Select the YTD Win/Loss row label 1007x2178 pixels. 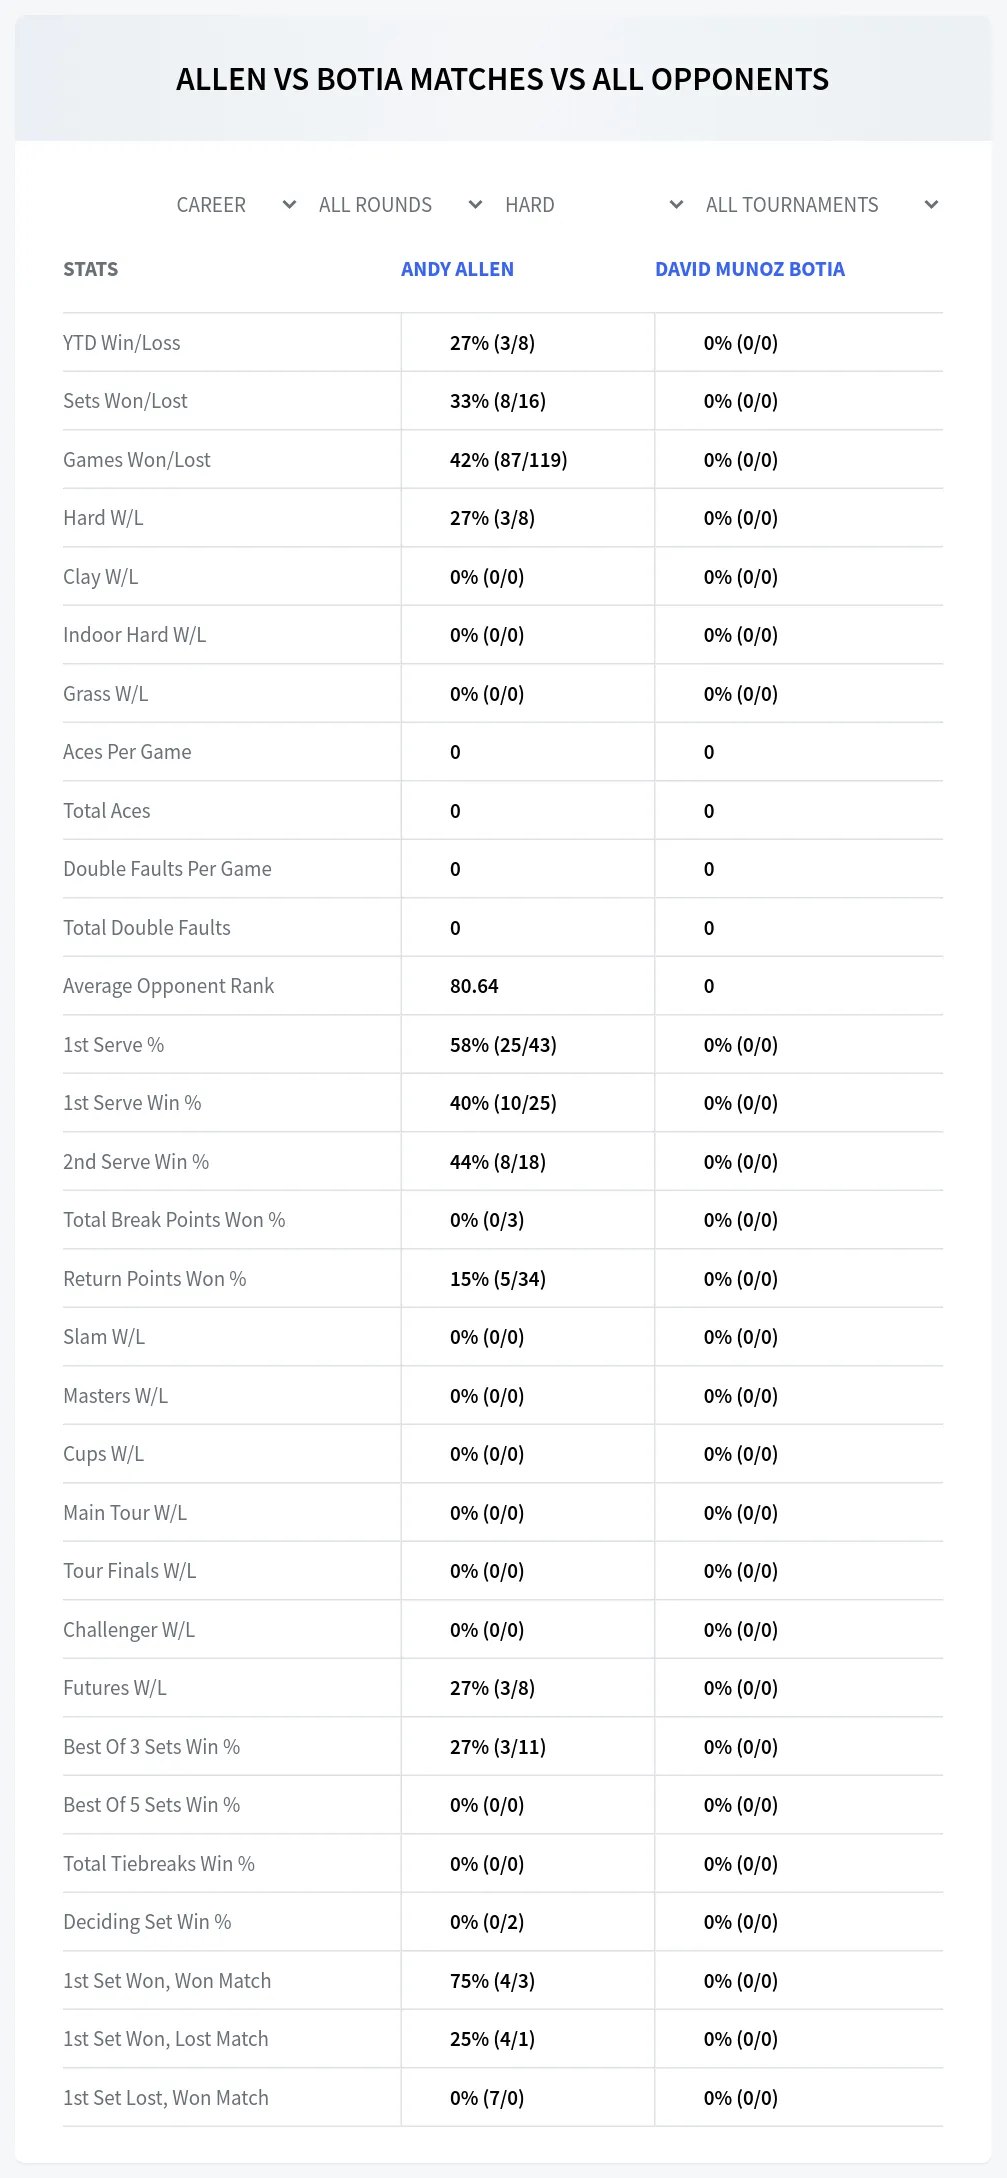122,343
